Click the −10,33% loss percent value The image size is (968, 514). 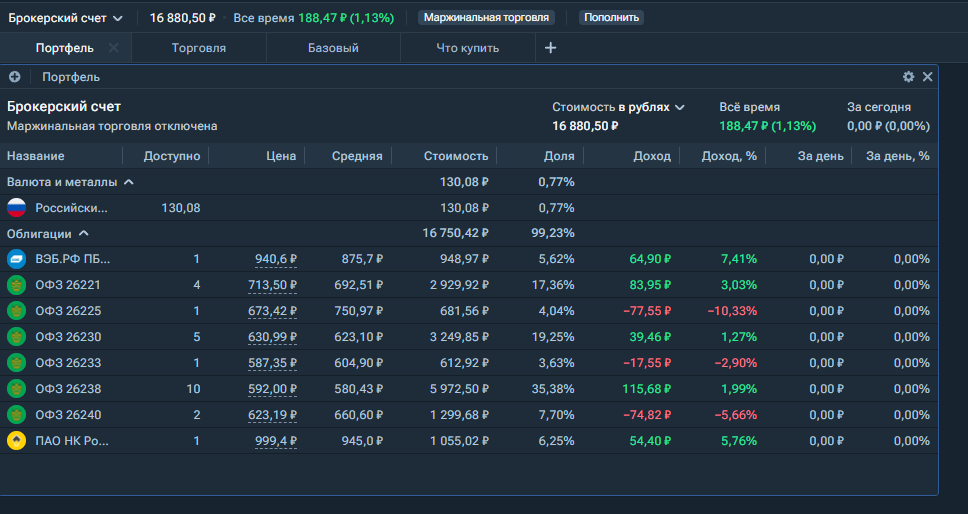pyautogui.click(x=732, y=311)
